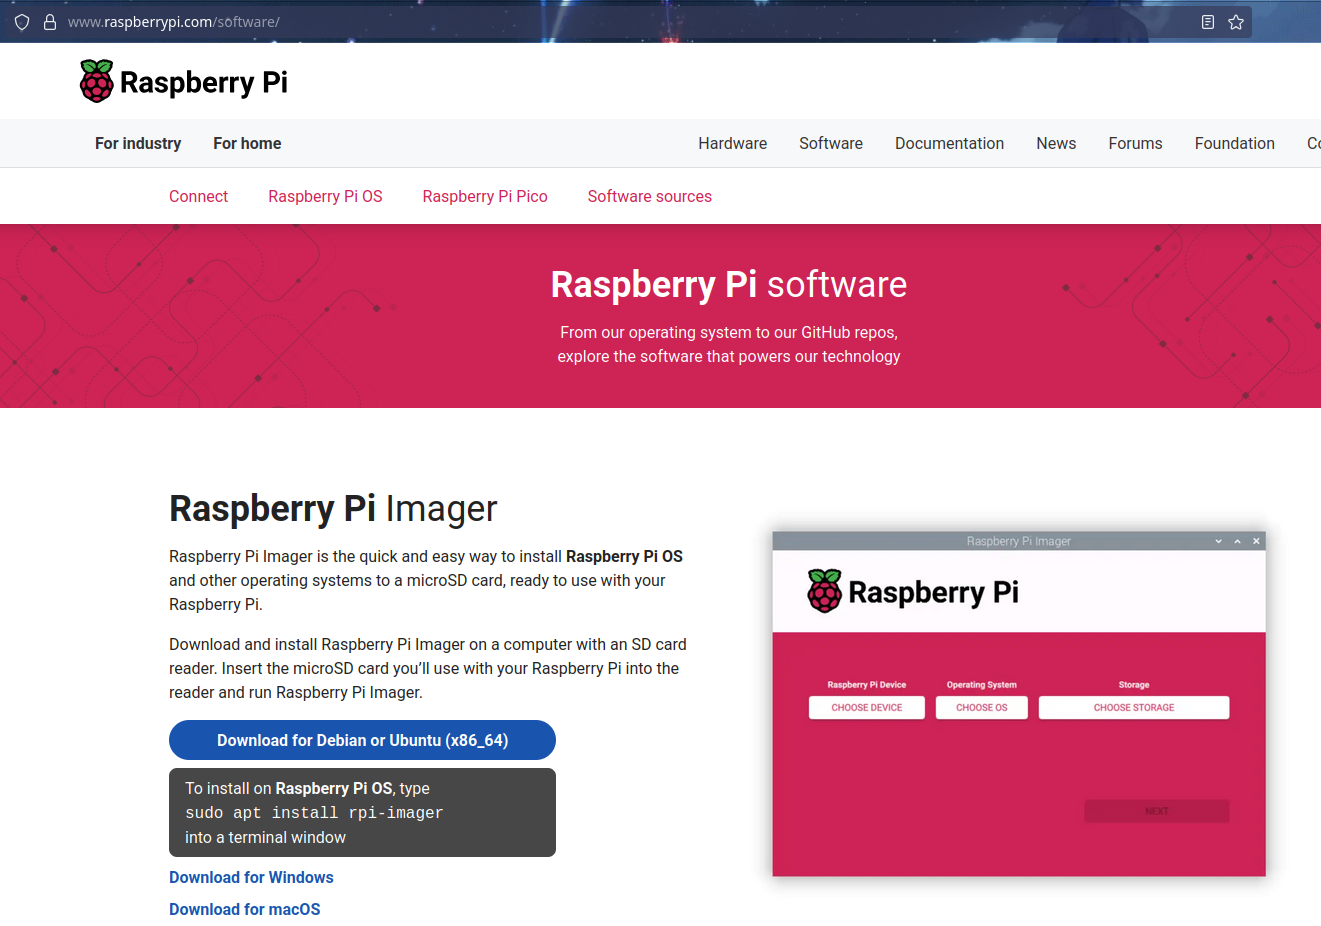Open the Software sources tab
Image resolution: width=1321 pixels, height=926 pixels.
click(x=649, y=197)
